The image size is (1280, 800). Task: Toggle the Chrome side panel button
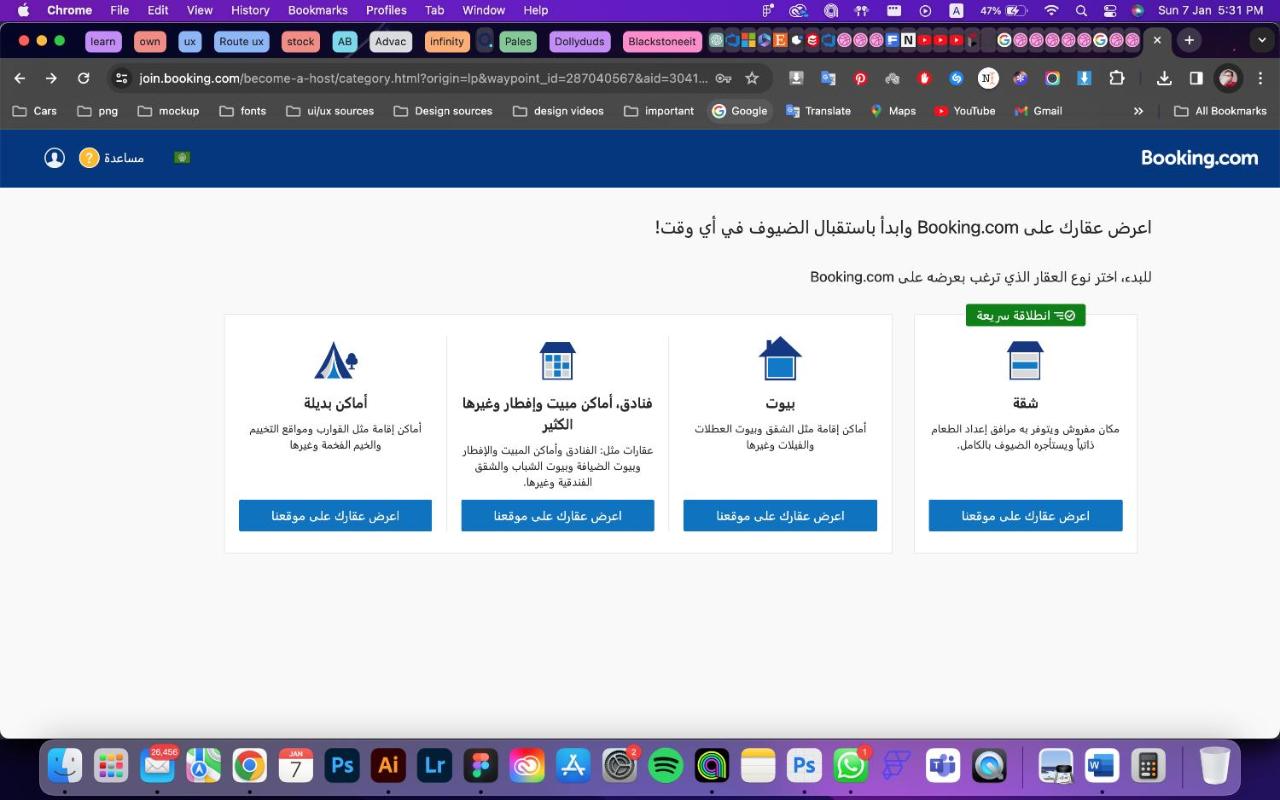(1196, 78)
